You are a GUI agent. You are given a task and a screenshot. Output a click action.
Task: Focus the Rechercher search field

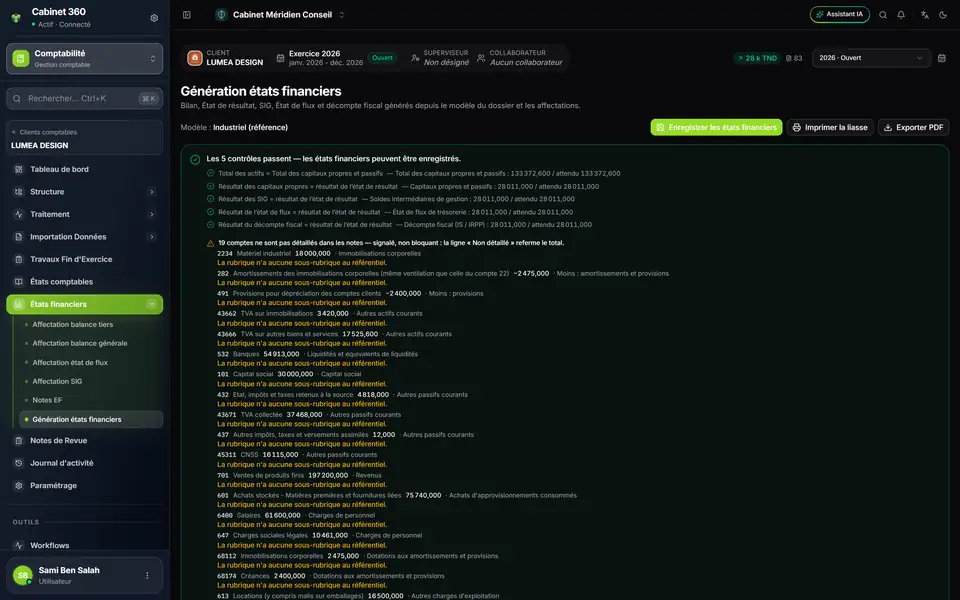[x=84, y=99]
